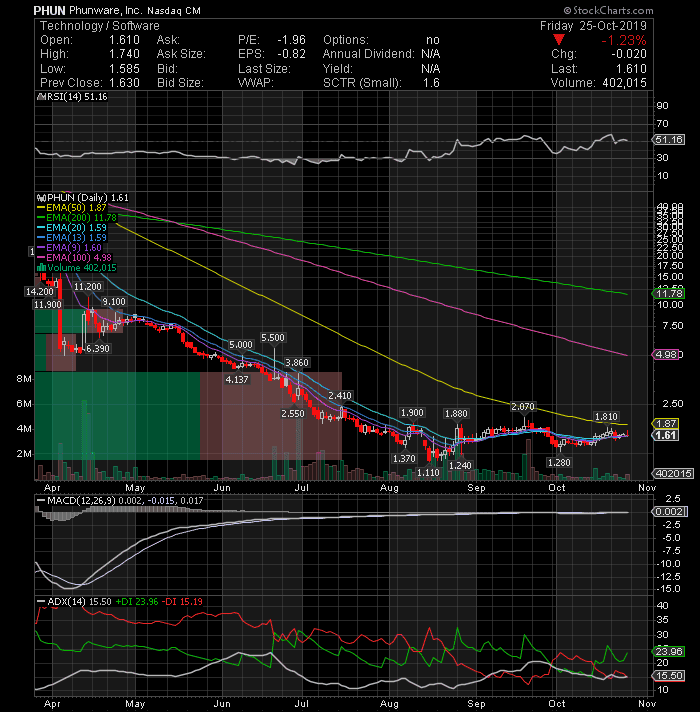700x712 pixels.
Task: Click the 1.240 low annotation
Action: coord(460,465)
